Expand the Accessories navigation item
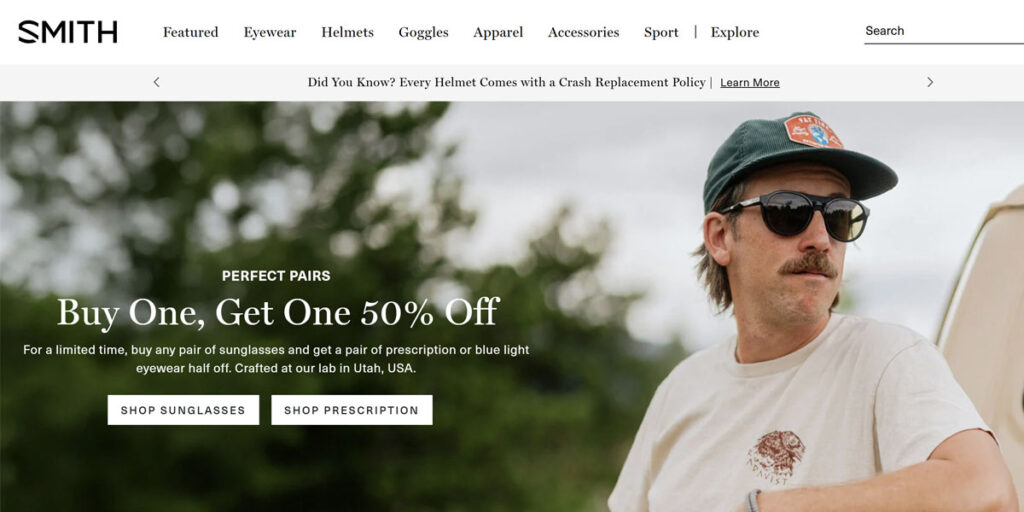1024x512 pixels. 583,32
